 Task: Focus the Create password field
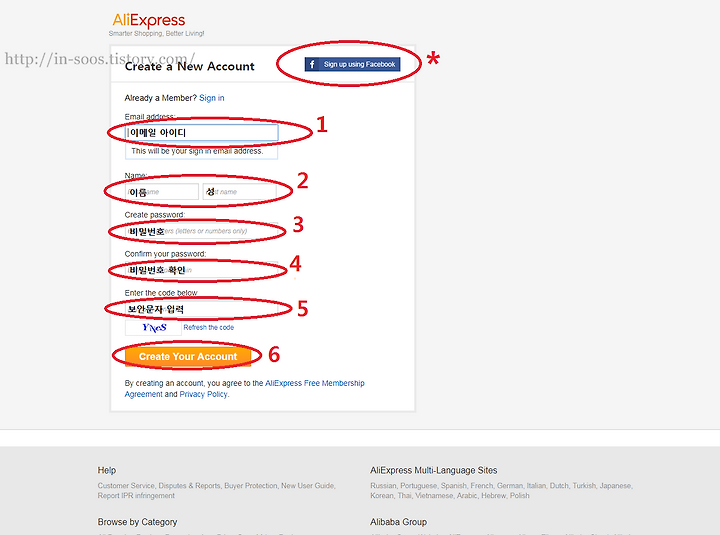tap(202, 231)
